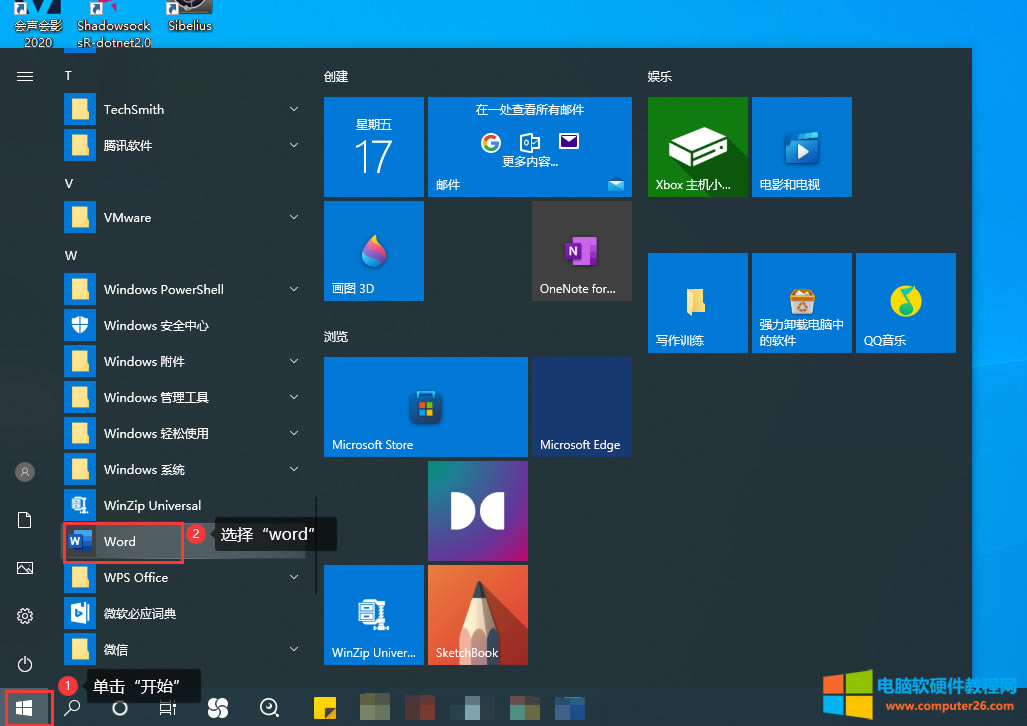Launch the SketchBook tile

[477, 615]
